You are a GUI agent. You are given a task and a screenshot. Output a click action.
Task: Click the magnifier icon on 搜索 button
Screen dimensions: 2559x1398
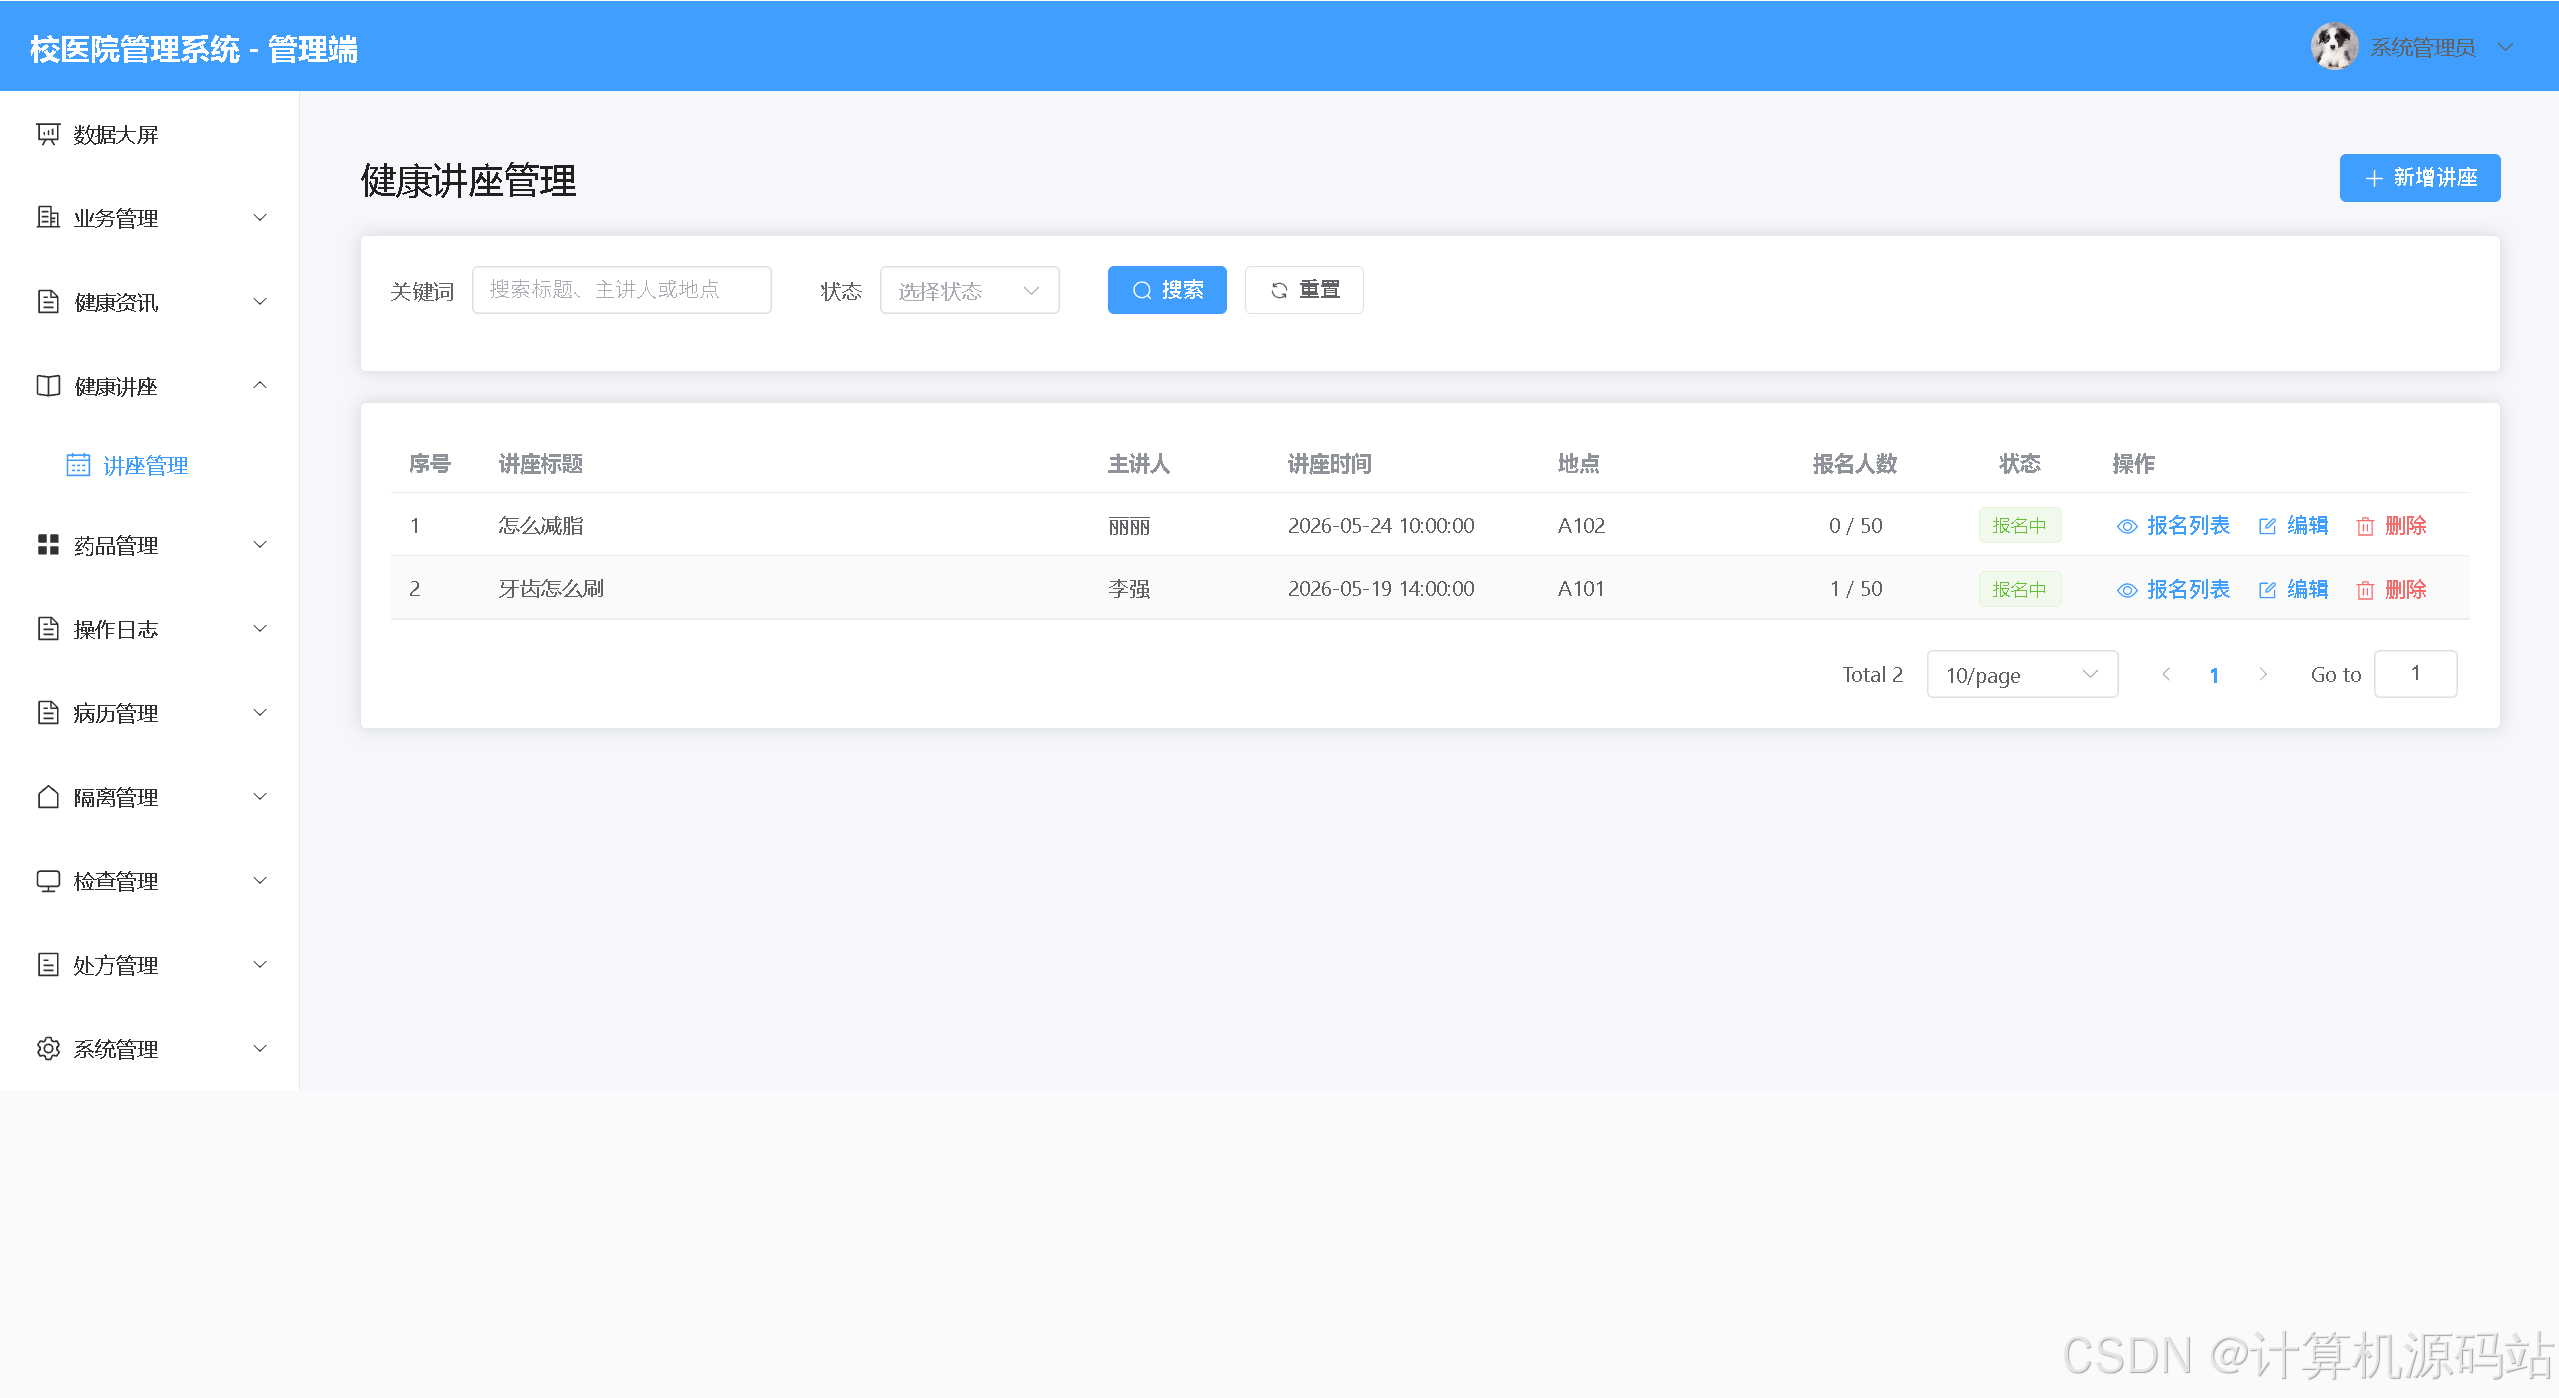coord(1142,290)
